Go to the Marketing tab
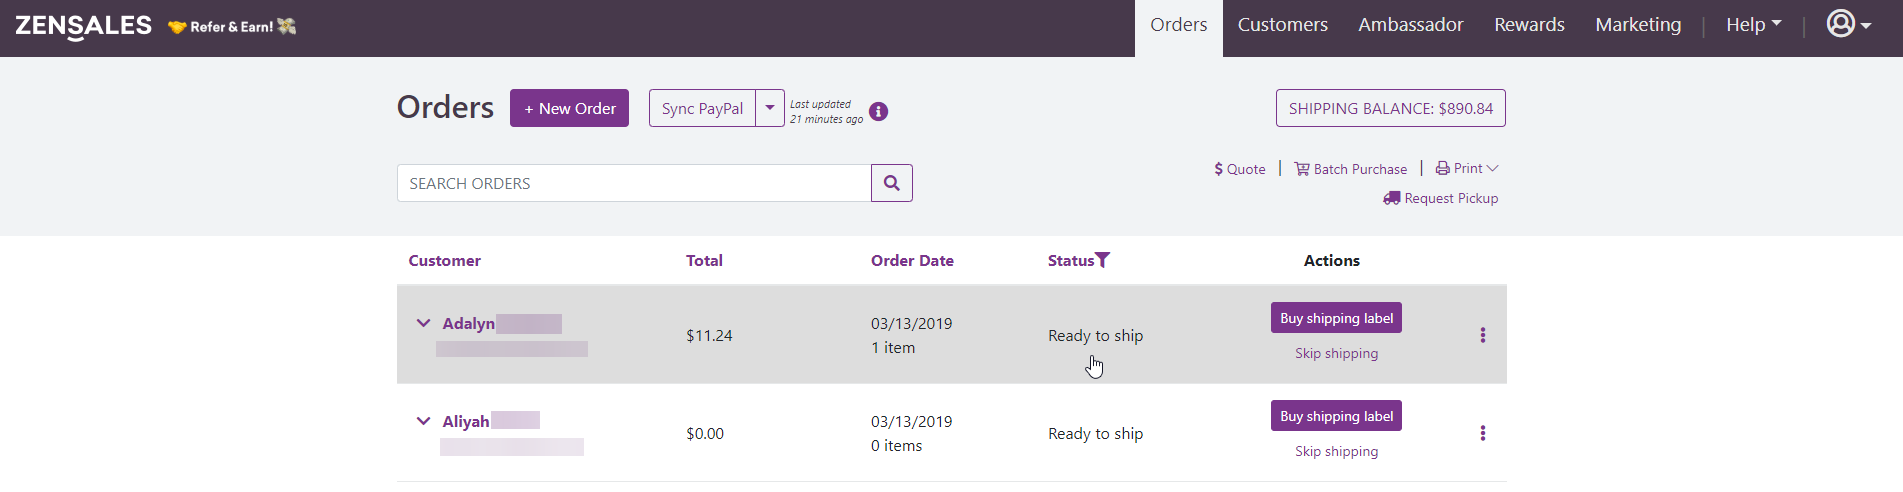Image resolution: width=1903 pixels, height=492 pixels. point(1638,25)
